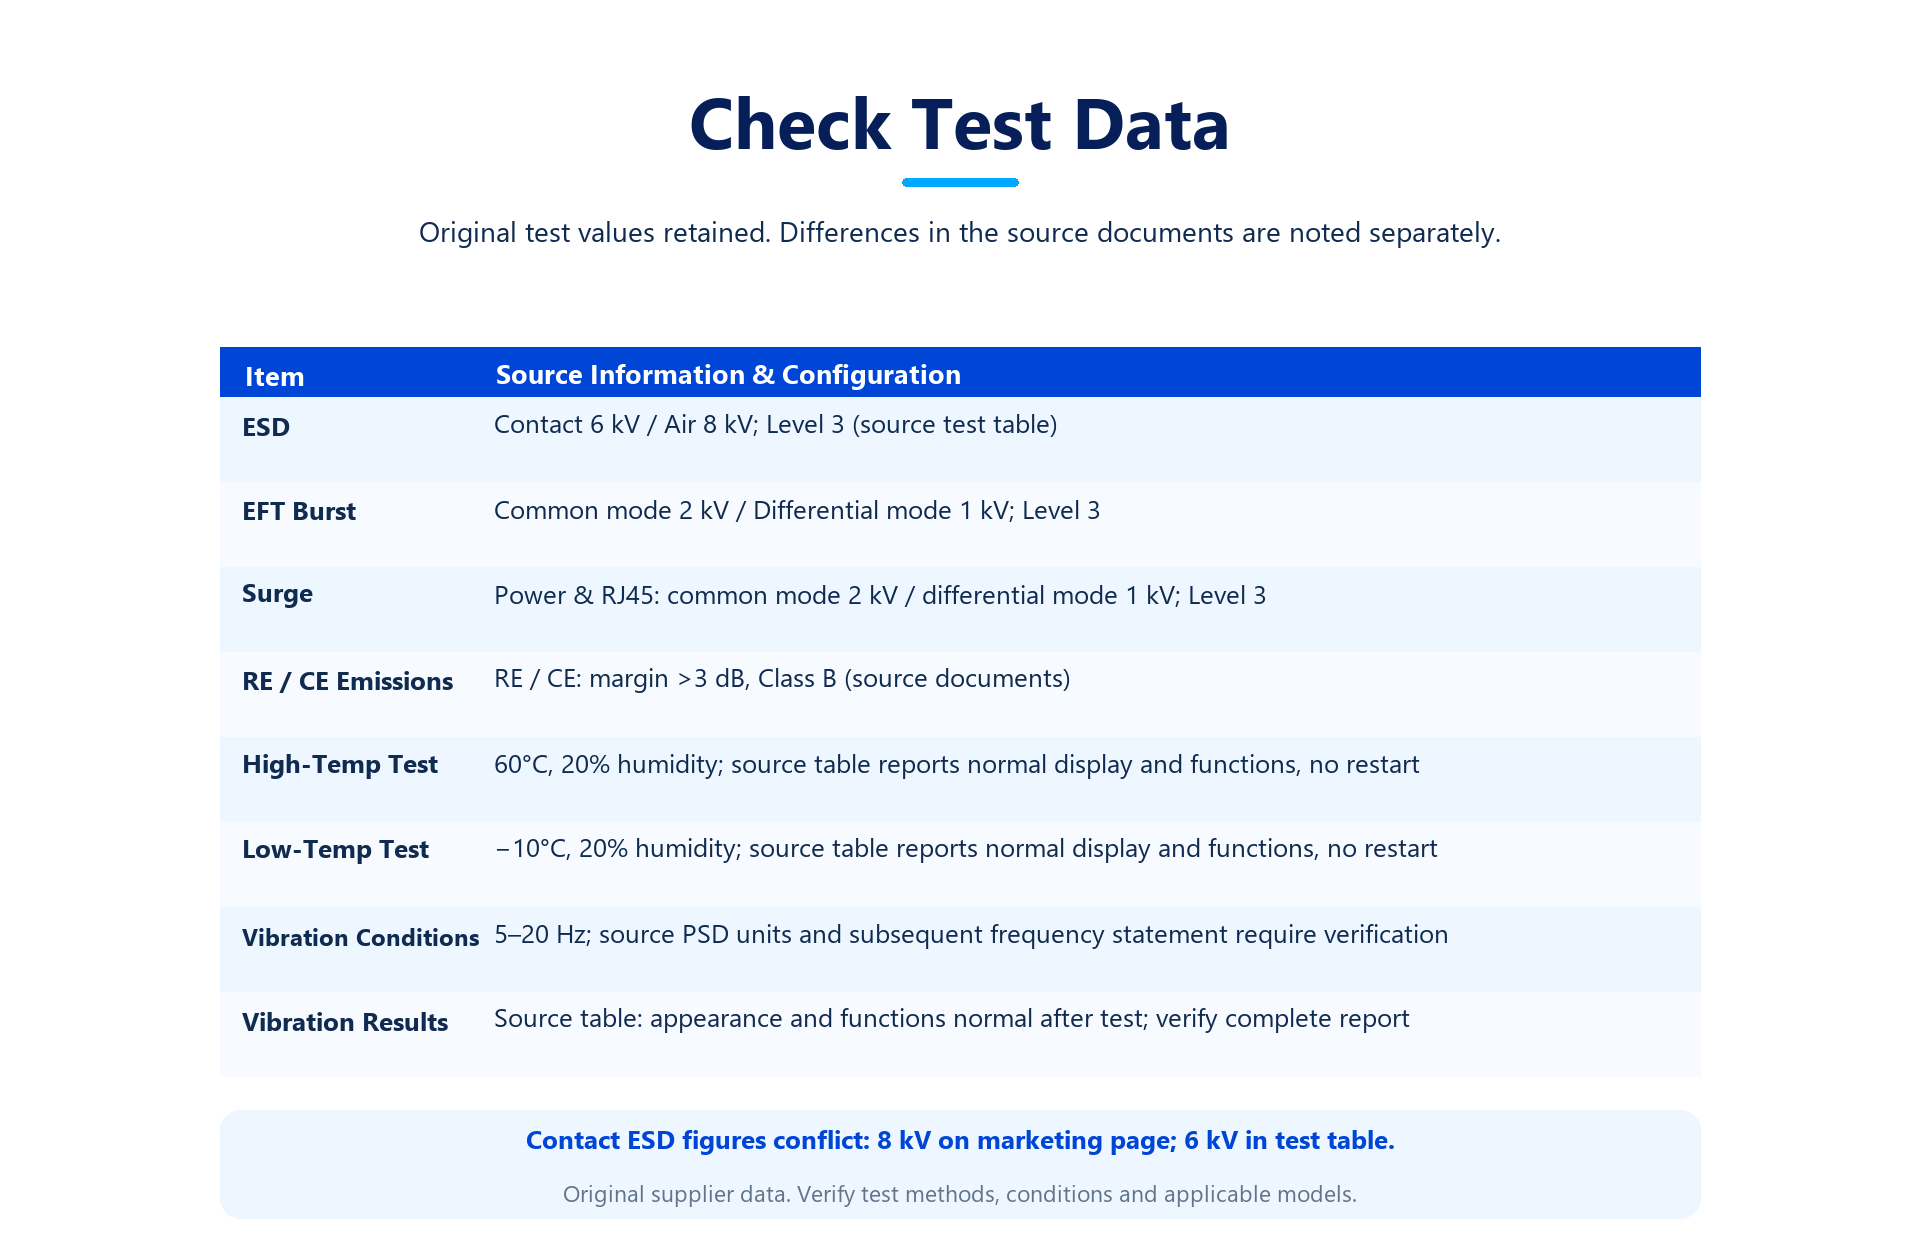
Task: Select Source Information & Configuration header
Action: (x=728, y=375)
